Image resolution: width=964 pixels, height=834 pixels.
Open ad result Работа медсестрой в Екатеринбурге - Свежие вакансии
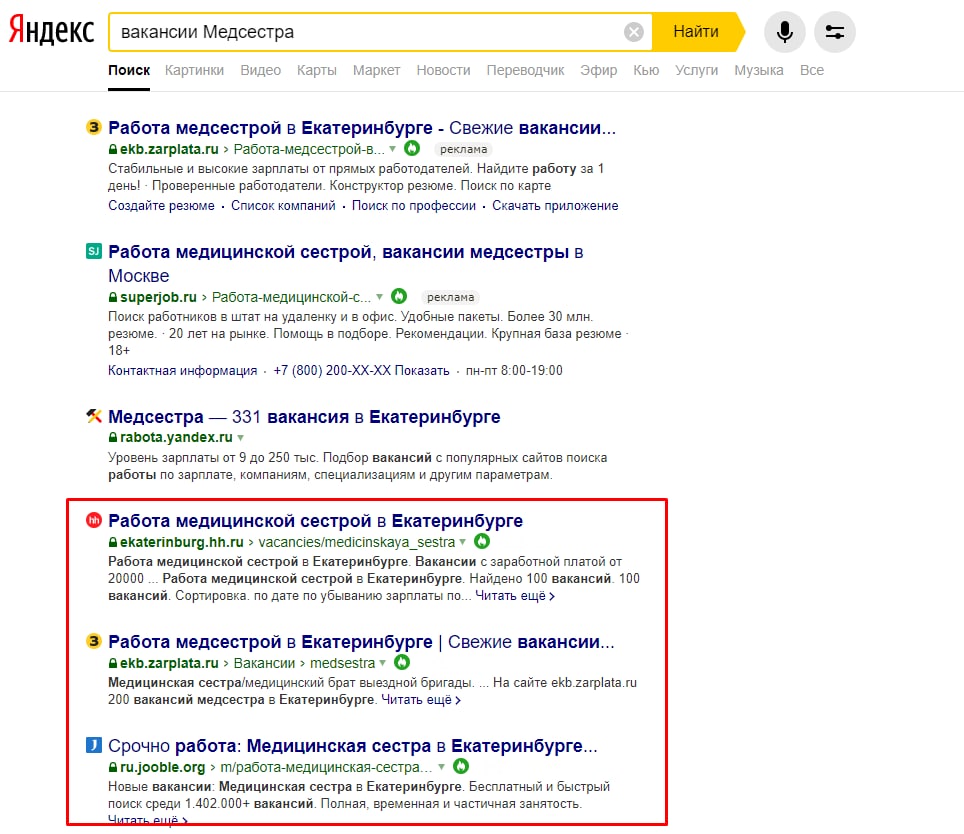(362, 128)
